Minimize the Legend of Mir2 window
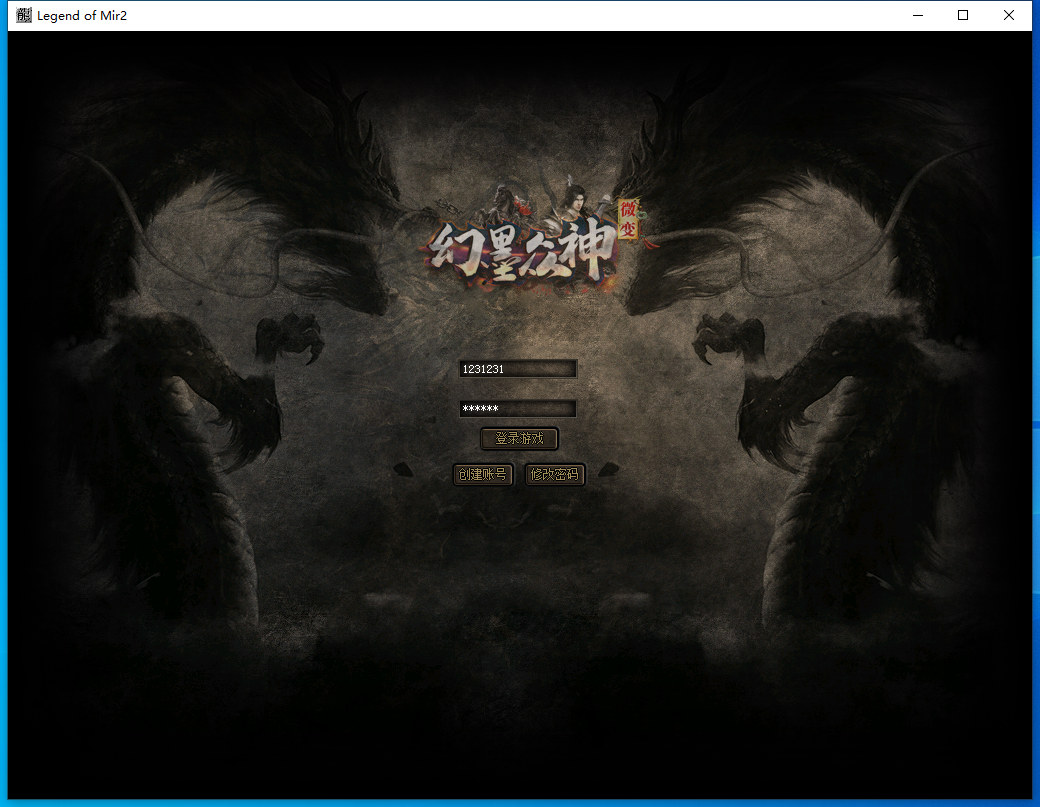The width and height of the screenshot is (1040, 807). 918,15
